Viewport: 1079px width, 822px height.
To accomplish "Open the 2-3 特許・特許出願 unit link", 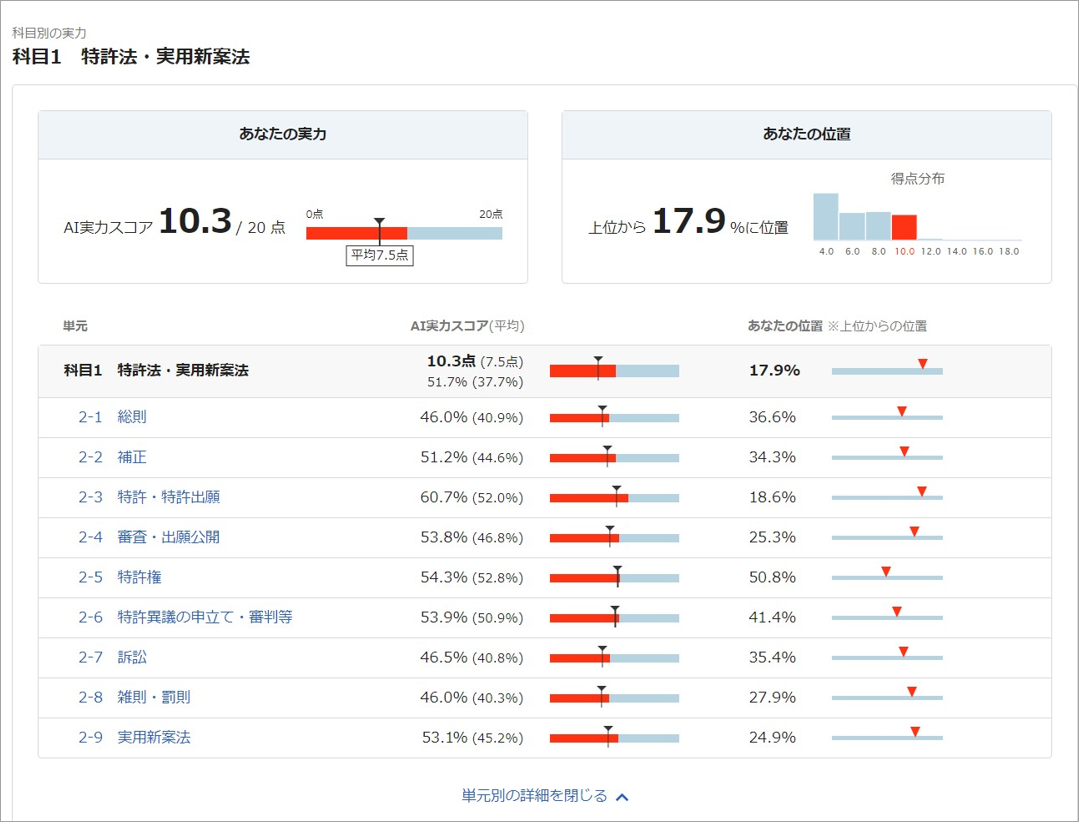I will pos(149,497).
